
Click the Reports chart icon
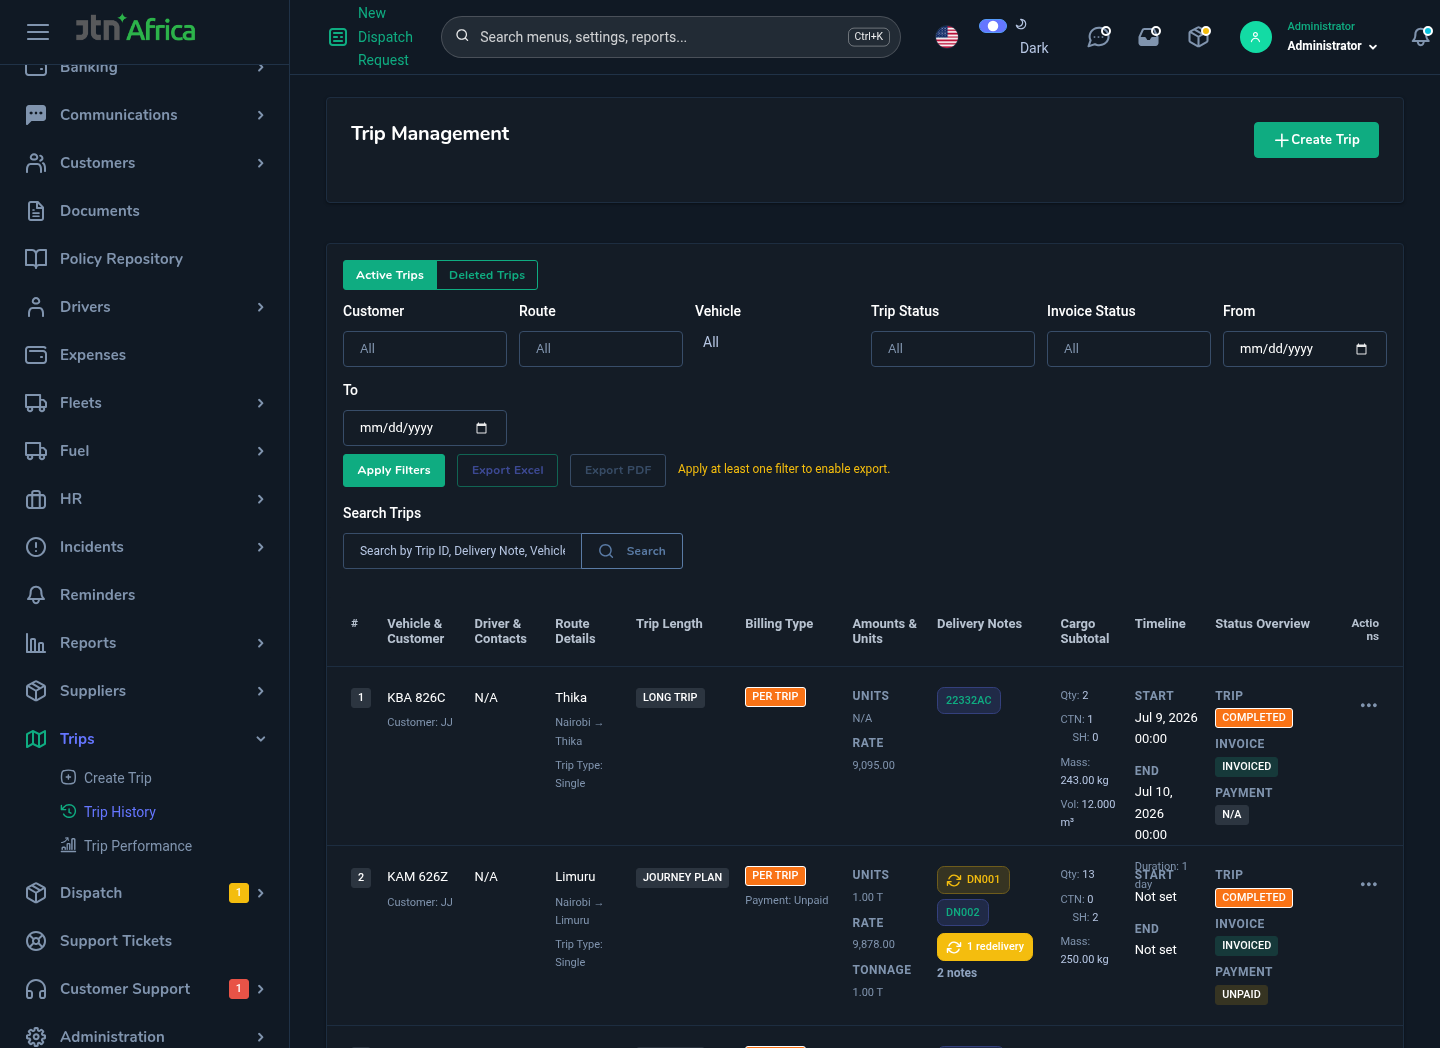36,643
